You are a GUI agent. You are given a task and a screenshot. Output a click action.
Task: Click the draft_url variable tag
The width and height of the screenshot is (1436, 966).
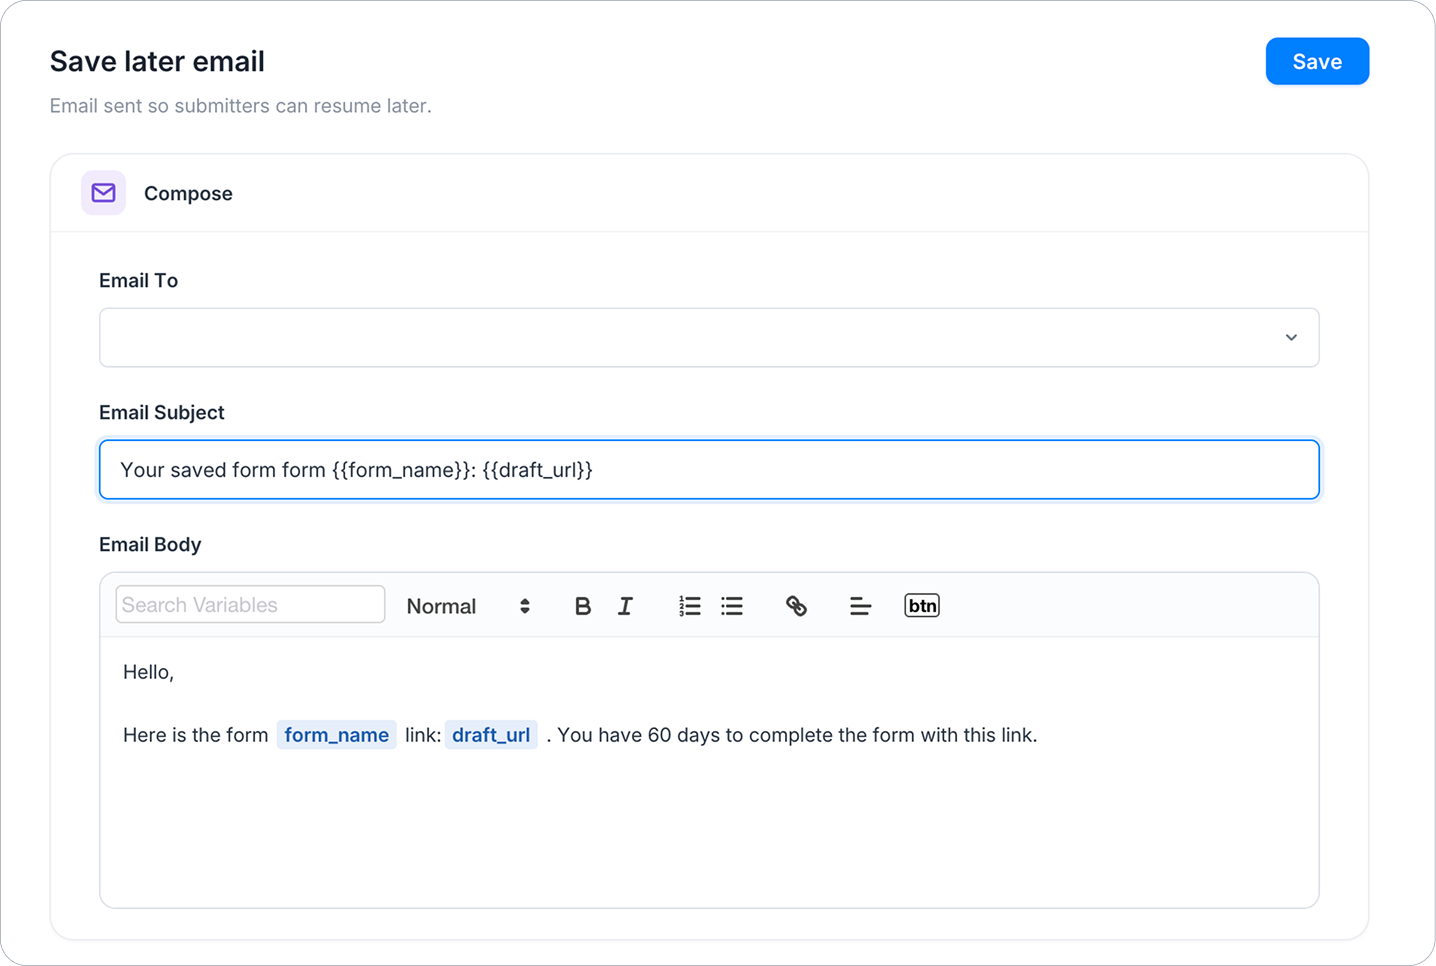coord(491,735)
